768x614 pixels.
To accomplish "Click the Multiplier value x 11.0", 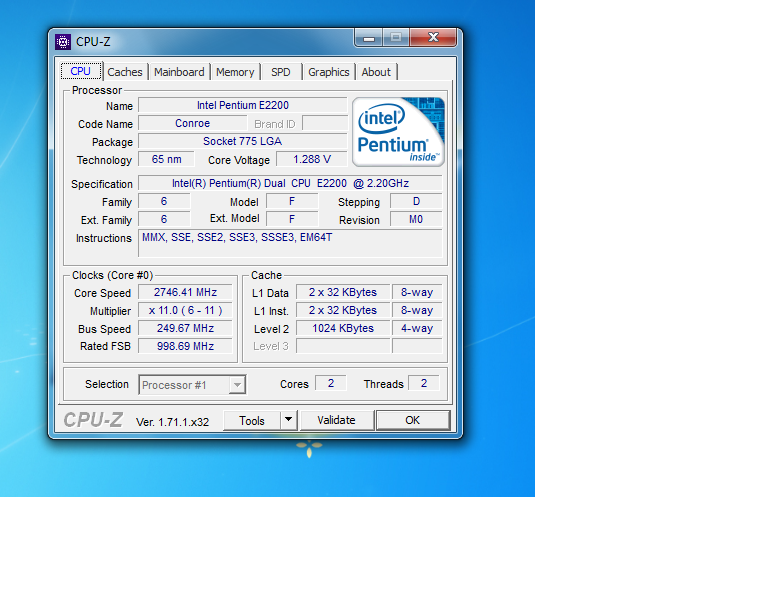I will (186, 310).
